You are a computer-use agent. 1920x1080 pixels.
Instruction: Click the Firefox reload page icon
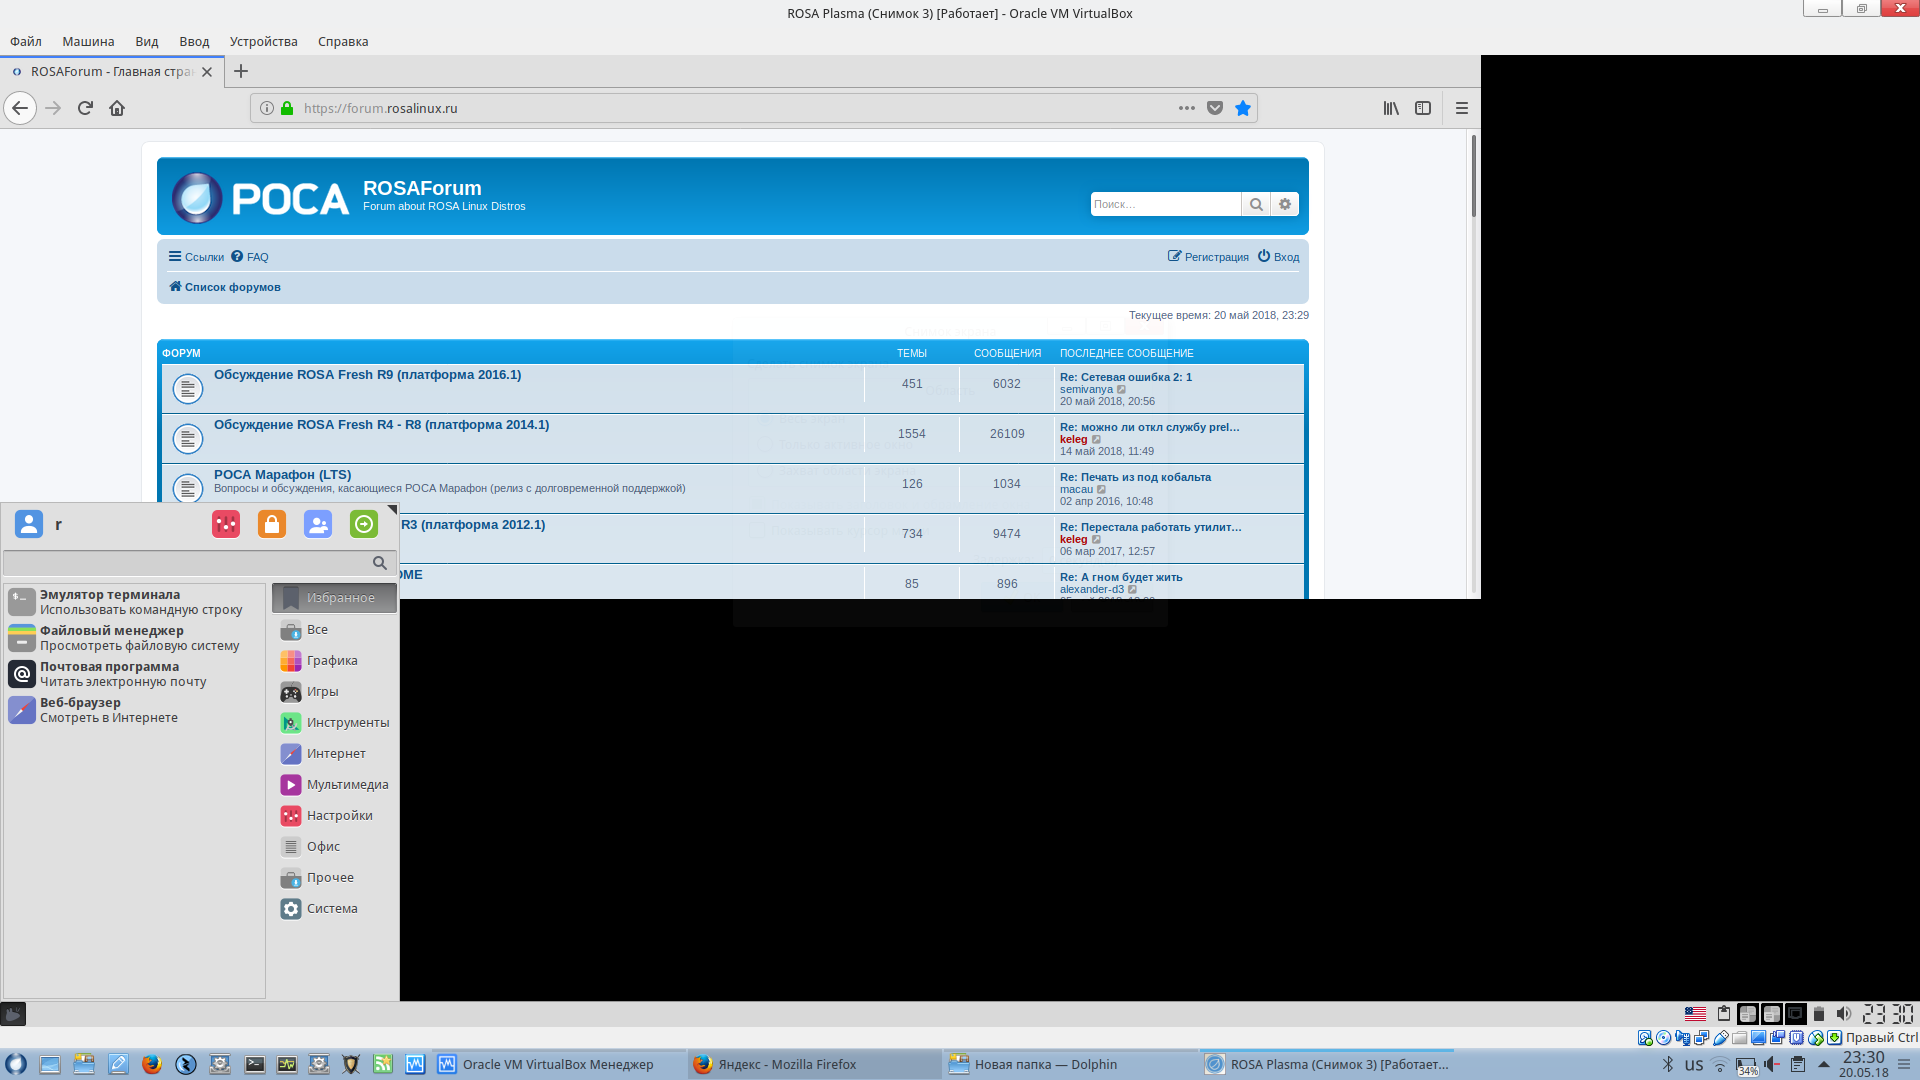click(x=85, y=108)
